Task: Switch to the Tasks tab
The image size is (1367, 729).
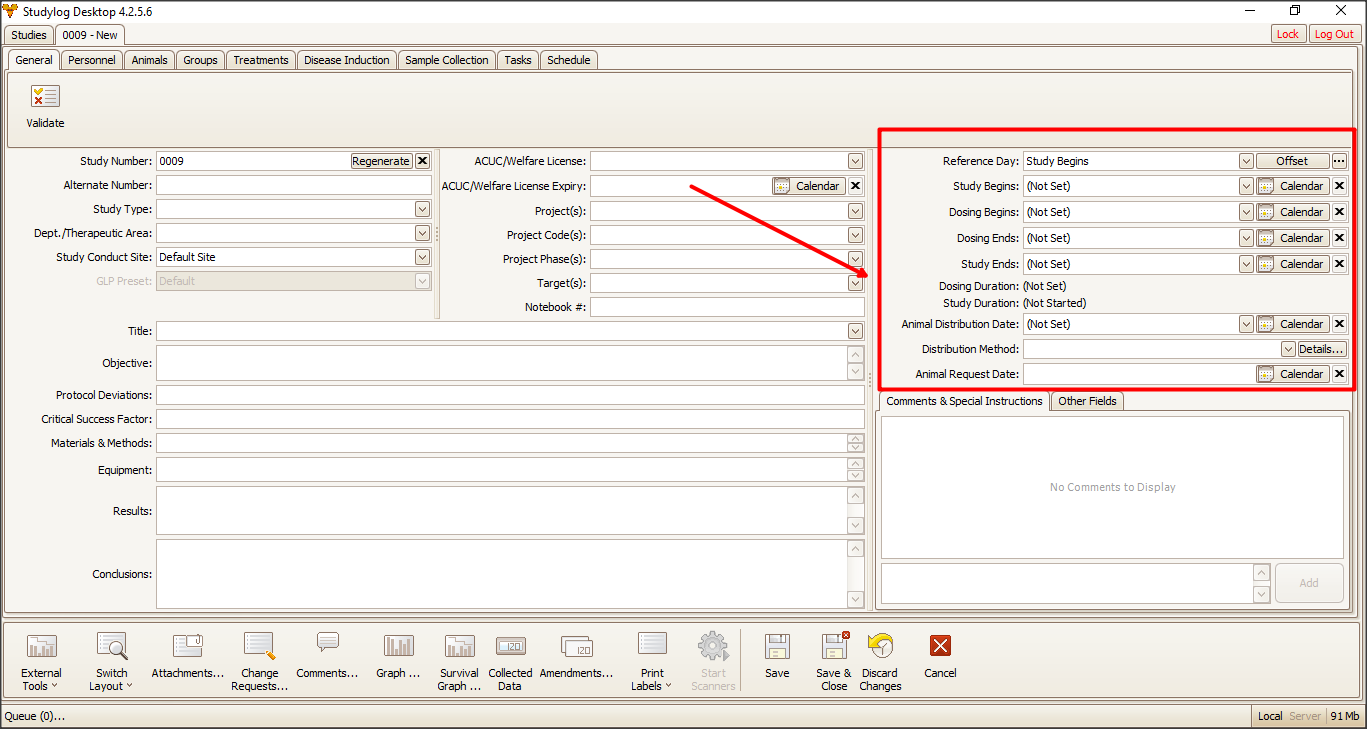Action: coord(518,60)
